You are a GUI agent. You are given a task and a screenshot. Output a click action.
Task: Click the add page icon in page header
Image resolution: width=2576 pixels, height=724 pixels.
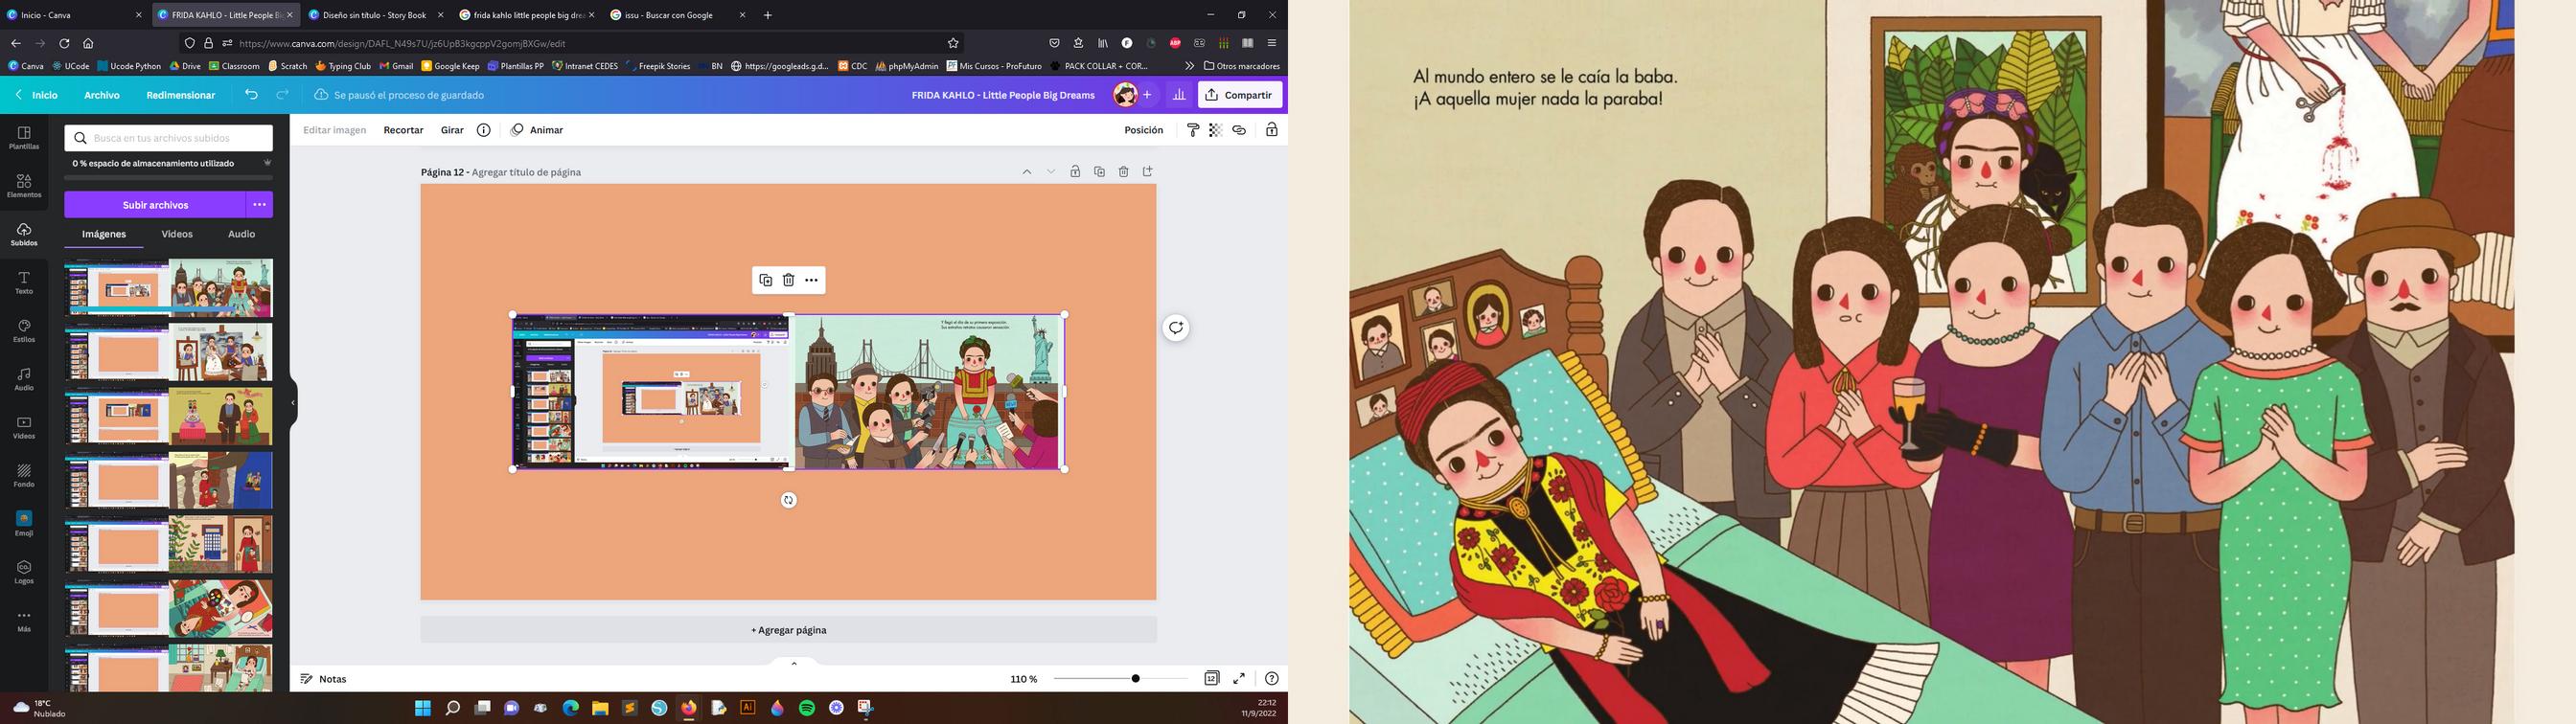[1148, 172]
